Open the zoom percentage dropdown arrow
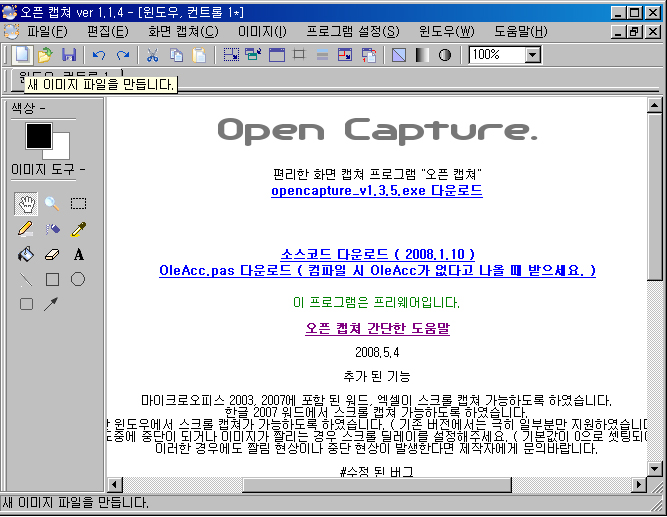 [x=532, y=55]
